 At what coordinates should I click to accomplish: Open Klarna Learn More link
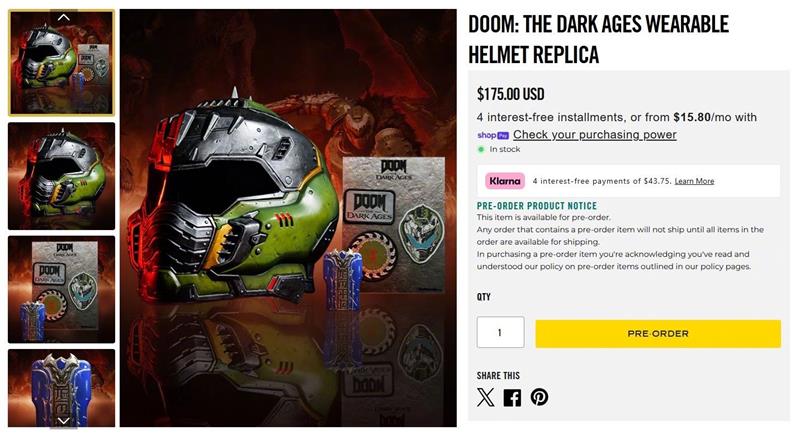(694, 181)
